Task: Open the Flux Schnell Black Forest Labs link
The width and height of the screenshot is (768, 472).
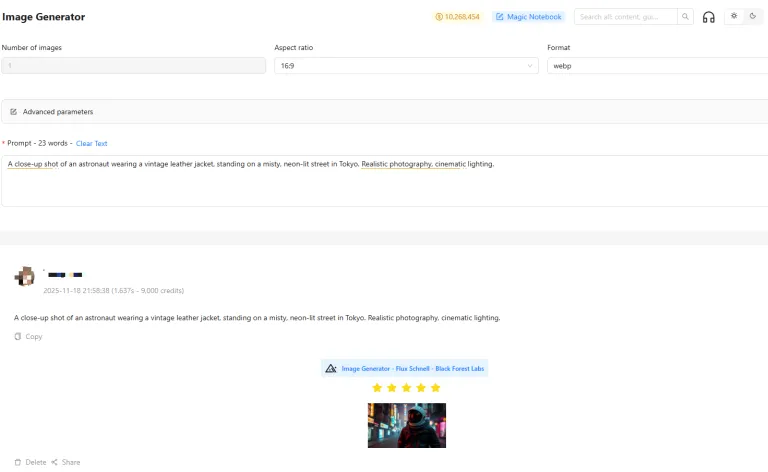Action: point(412,369)
